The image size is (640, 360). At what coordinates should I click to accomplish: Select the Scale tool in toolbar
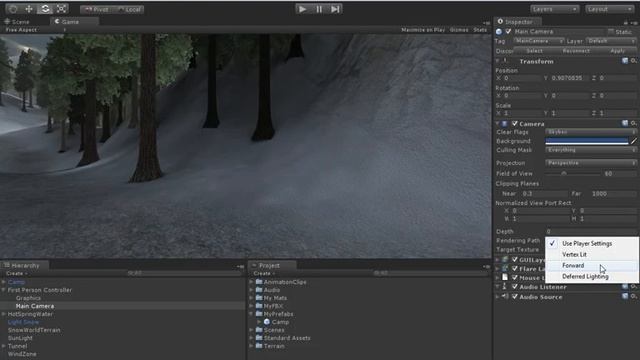pos(61,9)
